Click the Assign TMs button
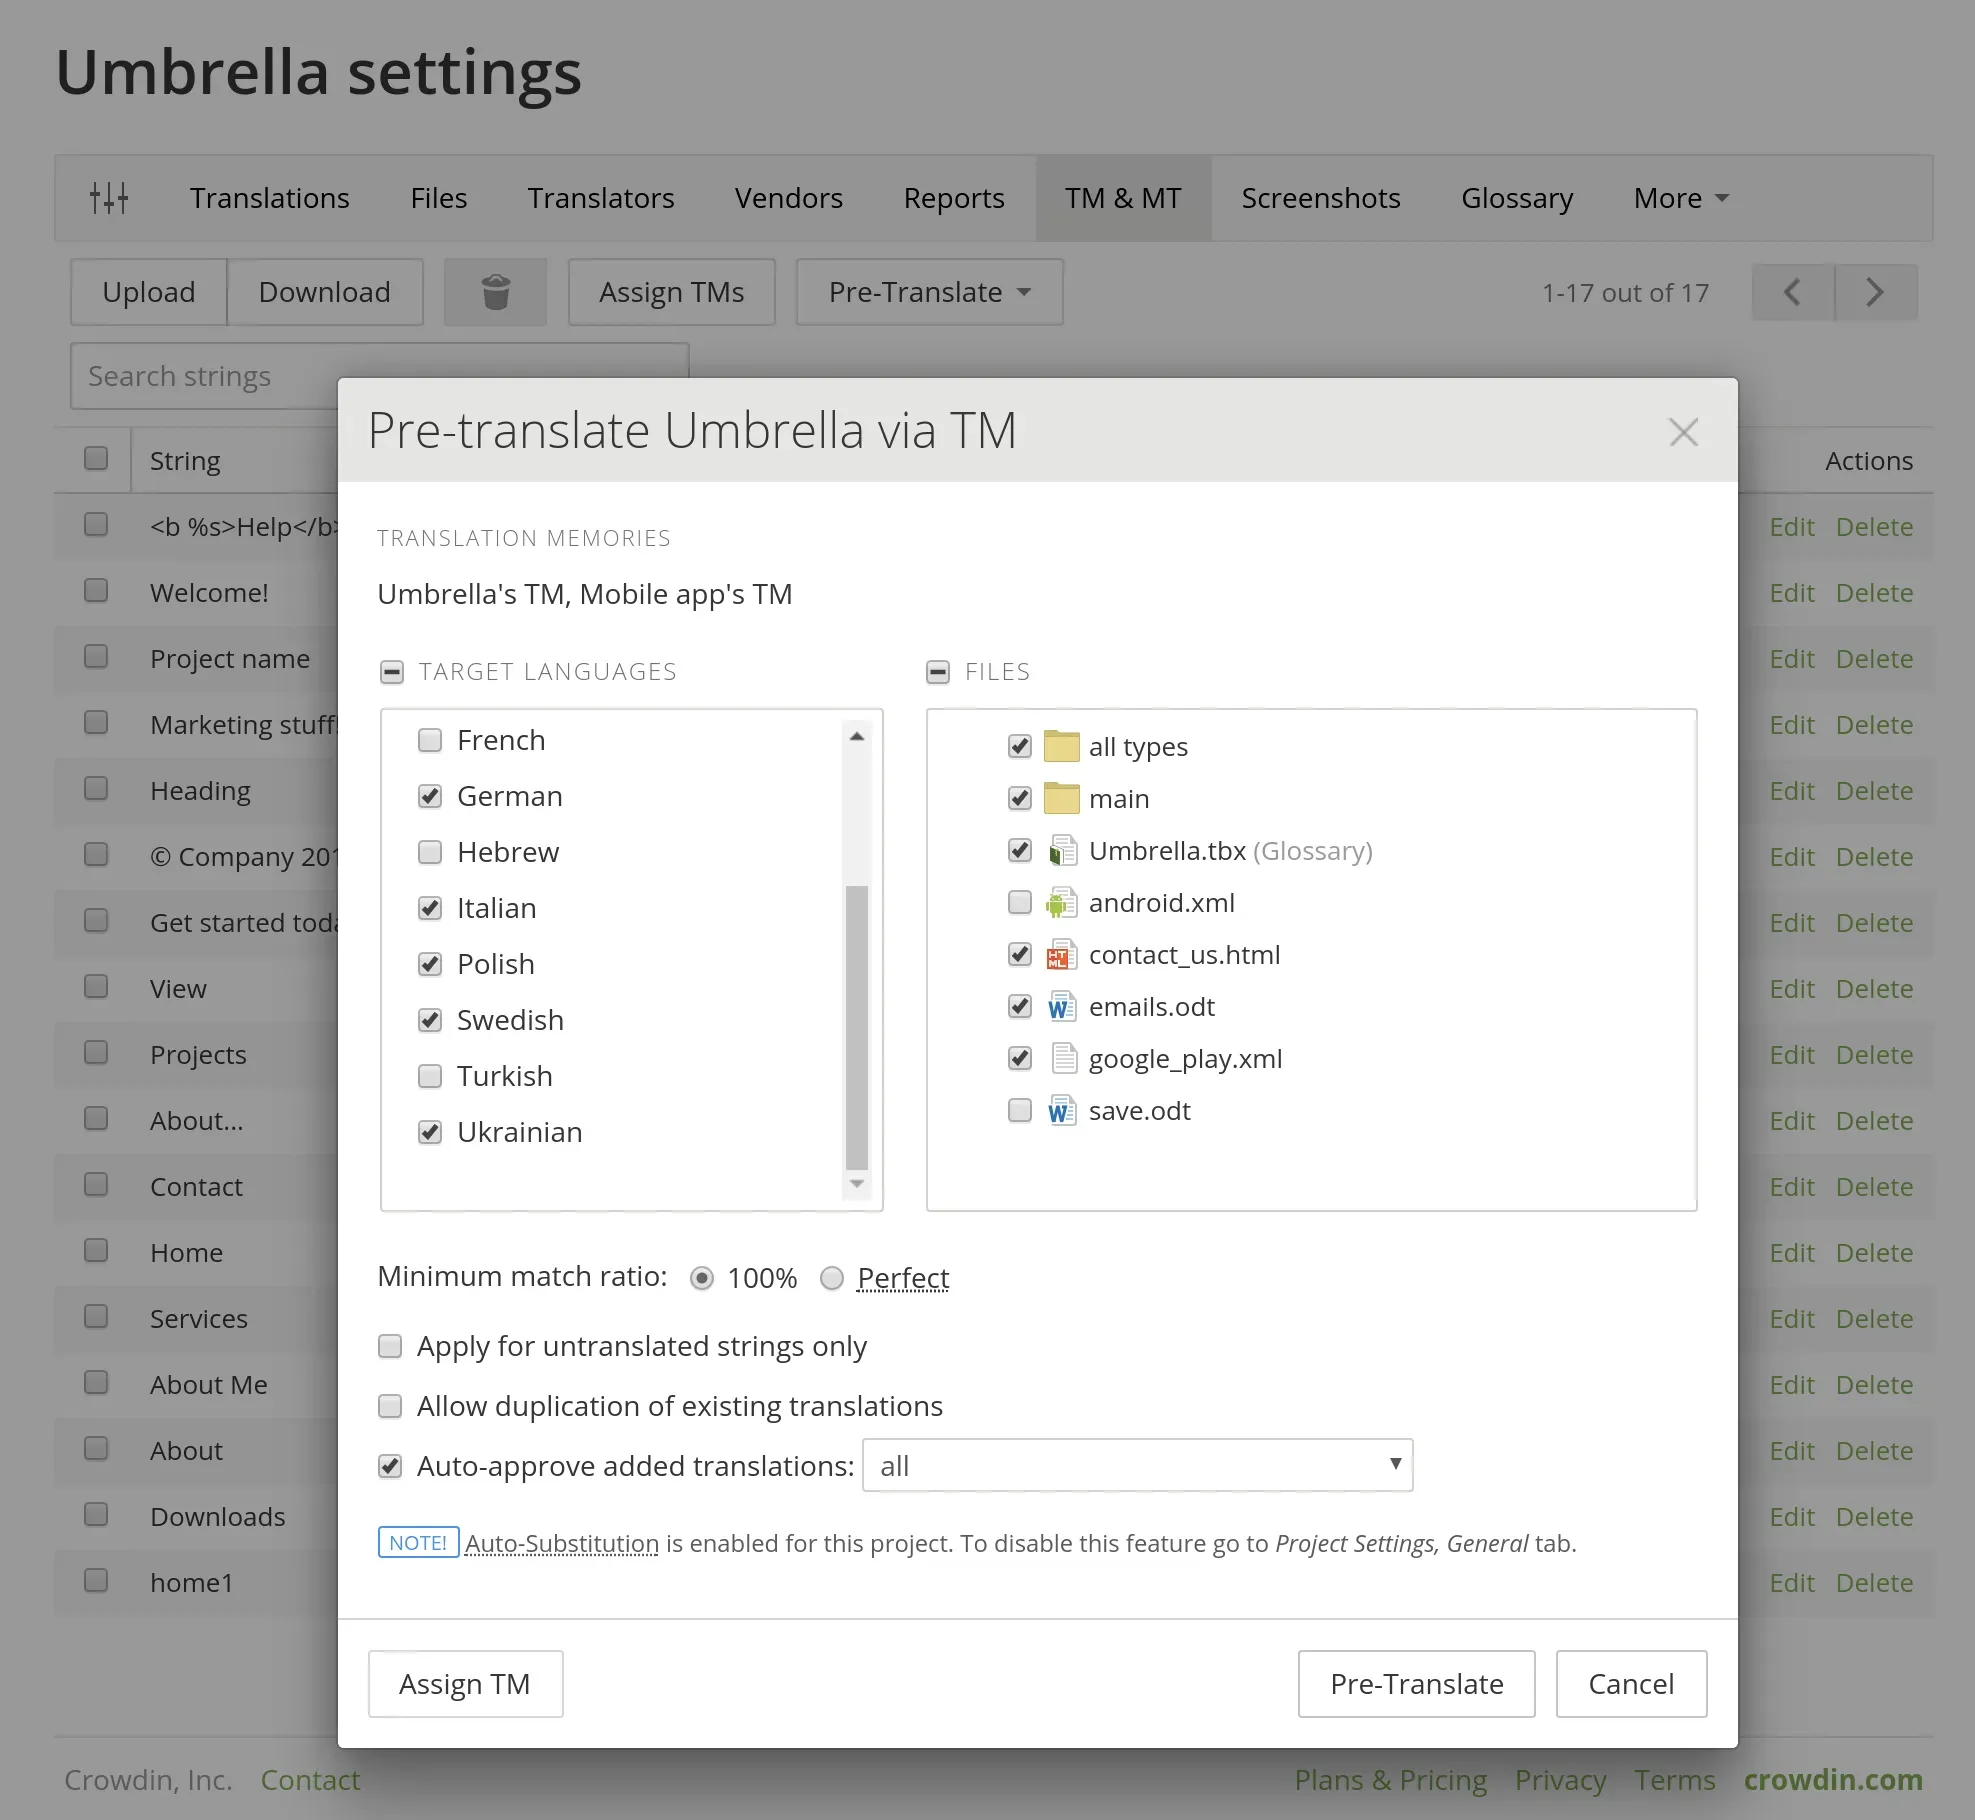Image resolution: width=1975 pixels, height=1820 pixels. (x=672, y=292)
